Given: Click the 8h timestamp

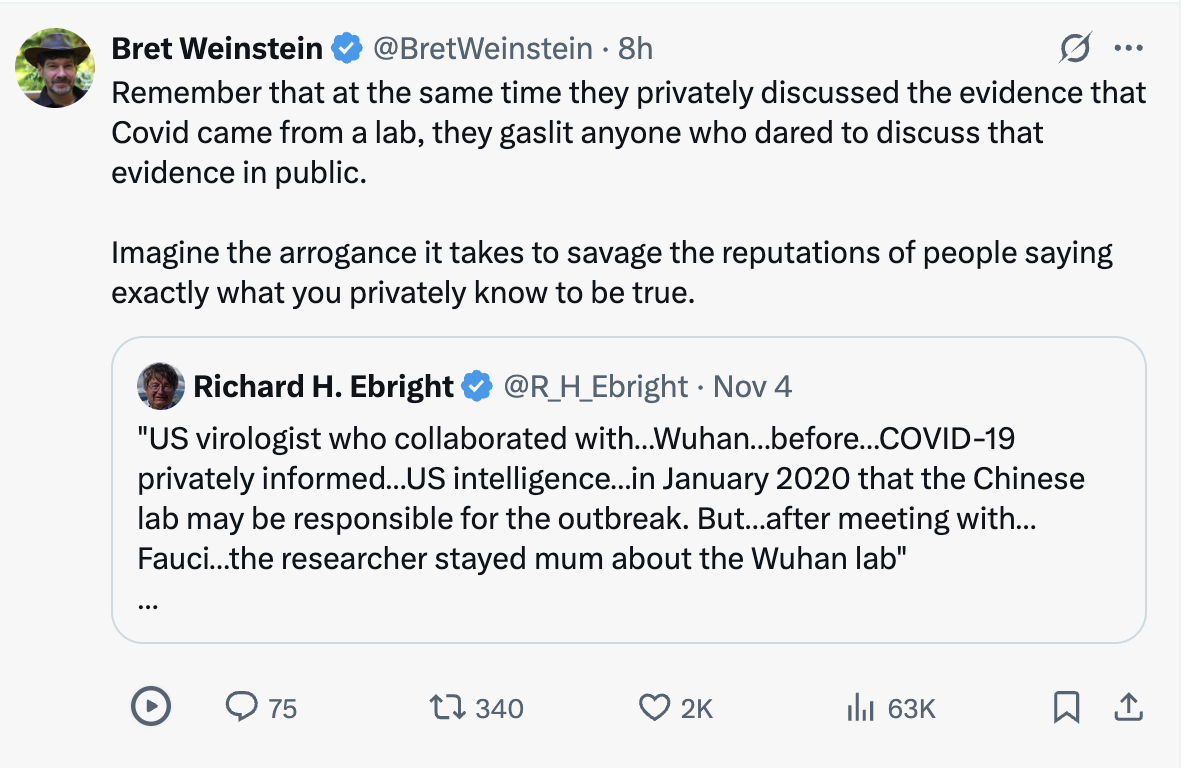Looking at the screenshot, I should [x=636, y=48].
